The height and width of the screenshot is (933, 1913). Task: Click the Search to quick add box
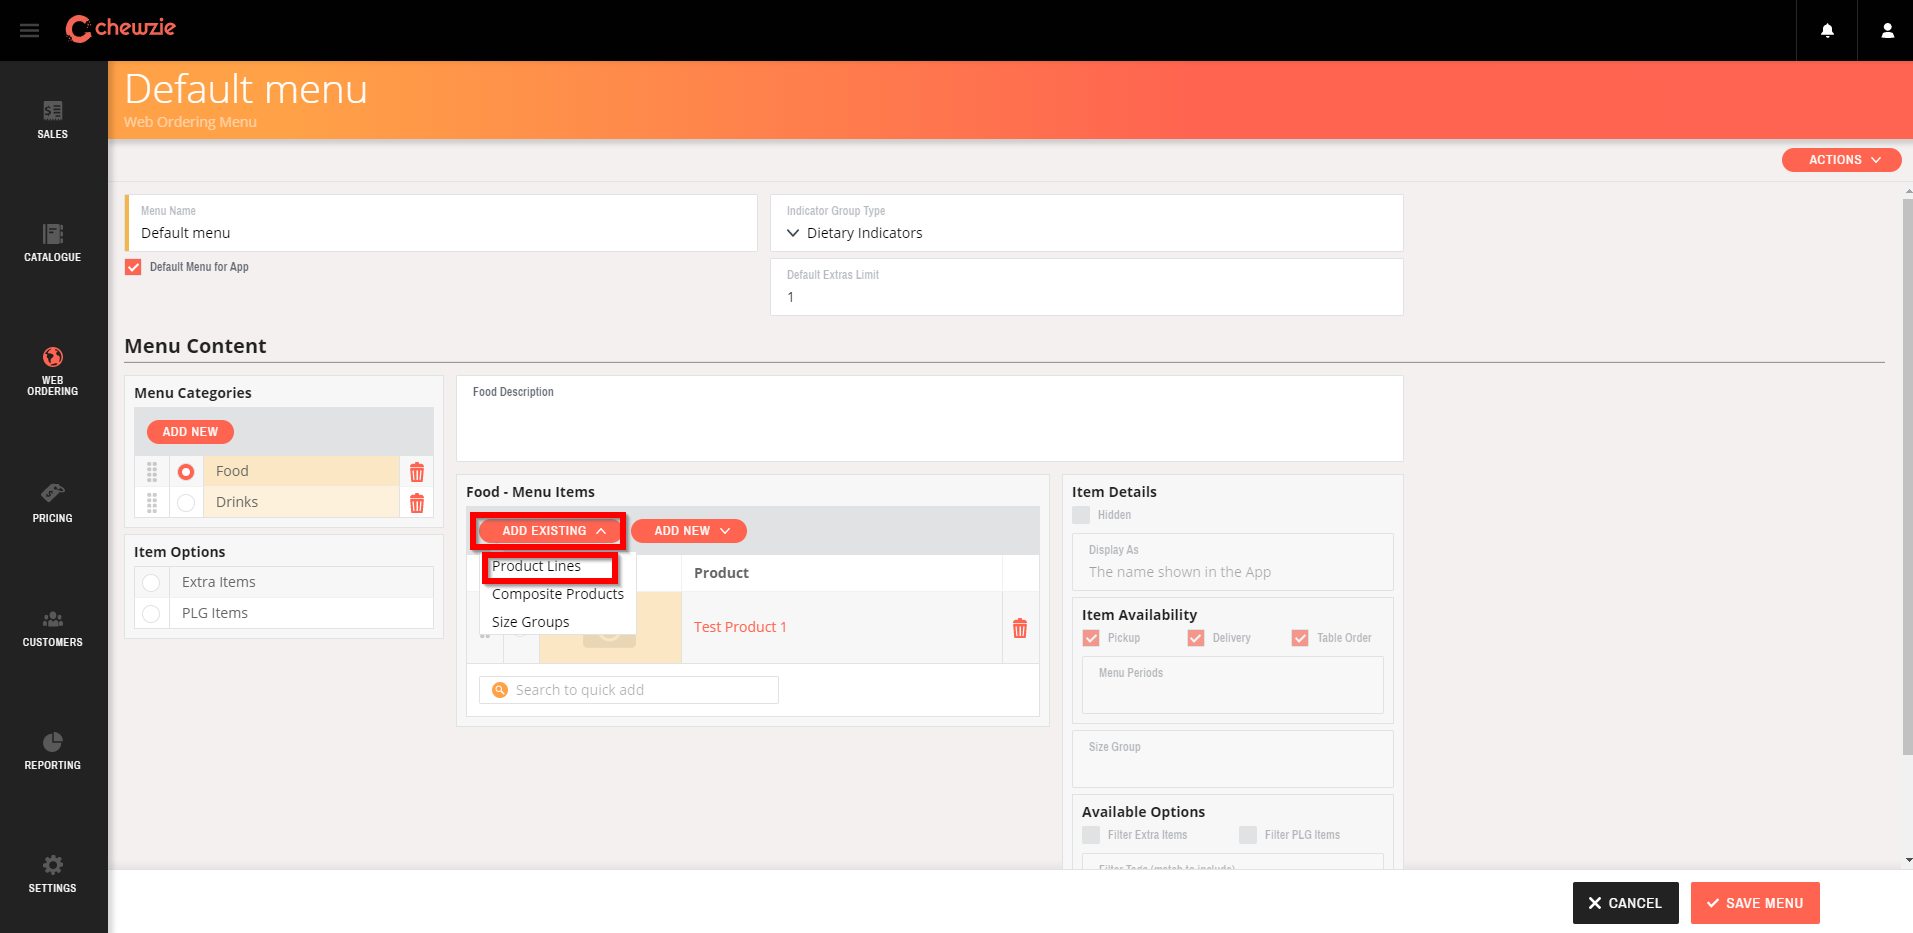coord(629,690)
